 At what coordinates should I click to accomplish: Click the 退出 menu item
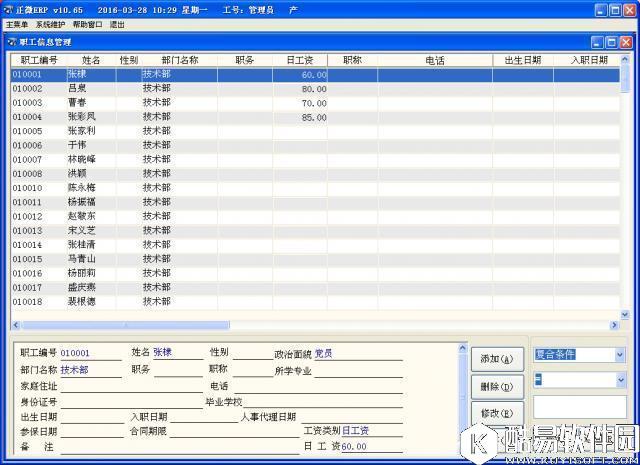pos(117,24)
